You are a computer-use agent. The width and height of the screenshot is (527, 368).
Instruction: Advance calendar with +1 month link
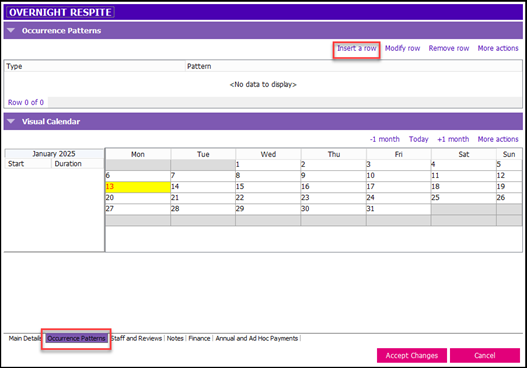(453, 139)
